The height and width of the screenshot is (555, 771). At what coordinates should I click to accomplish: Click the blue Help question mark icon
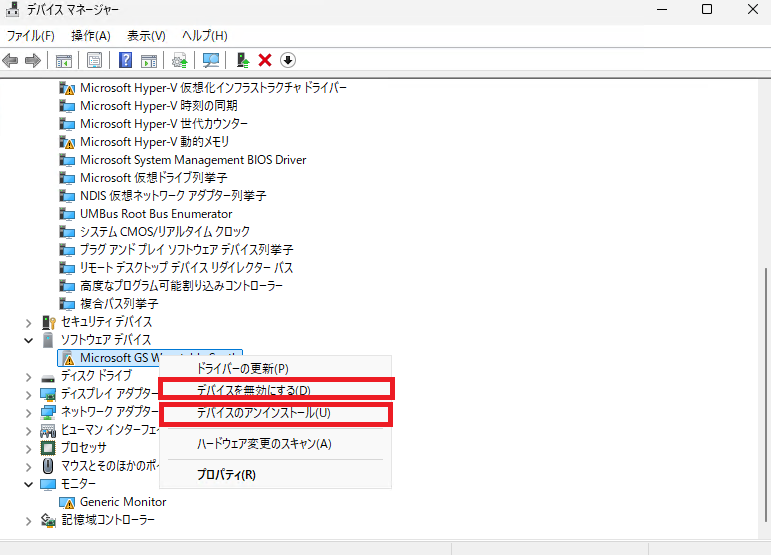[x=125, y=60]
